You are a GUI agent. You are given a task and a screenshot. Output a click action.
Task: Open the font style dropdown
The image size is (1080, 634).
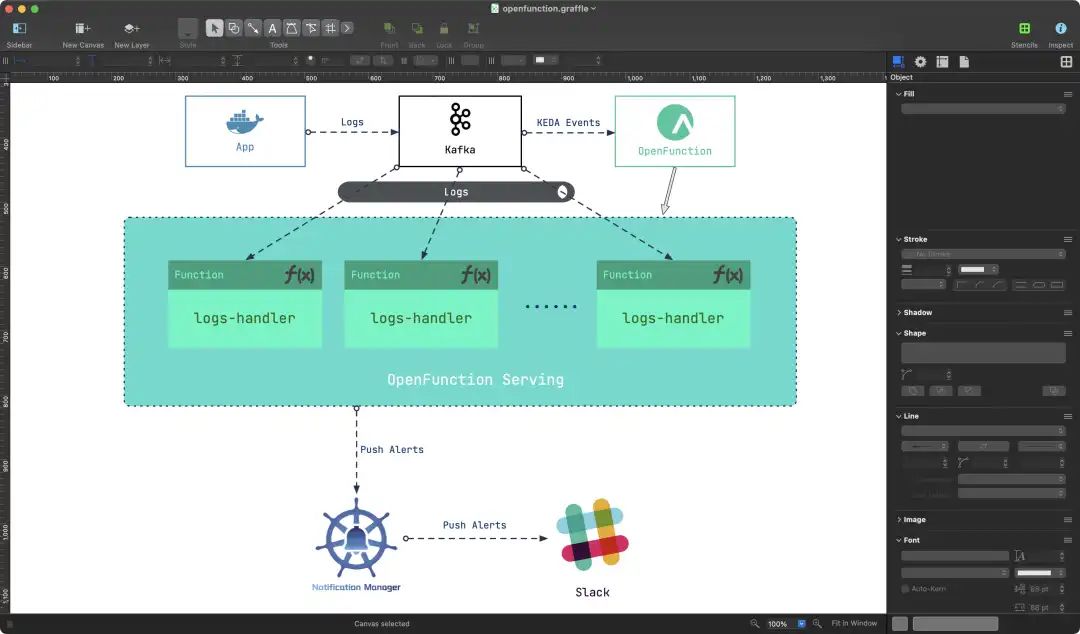pyautogui.click(x=953, y=573)
